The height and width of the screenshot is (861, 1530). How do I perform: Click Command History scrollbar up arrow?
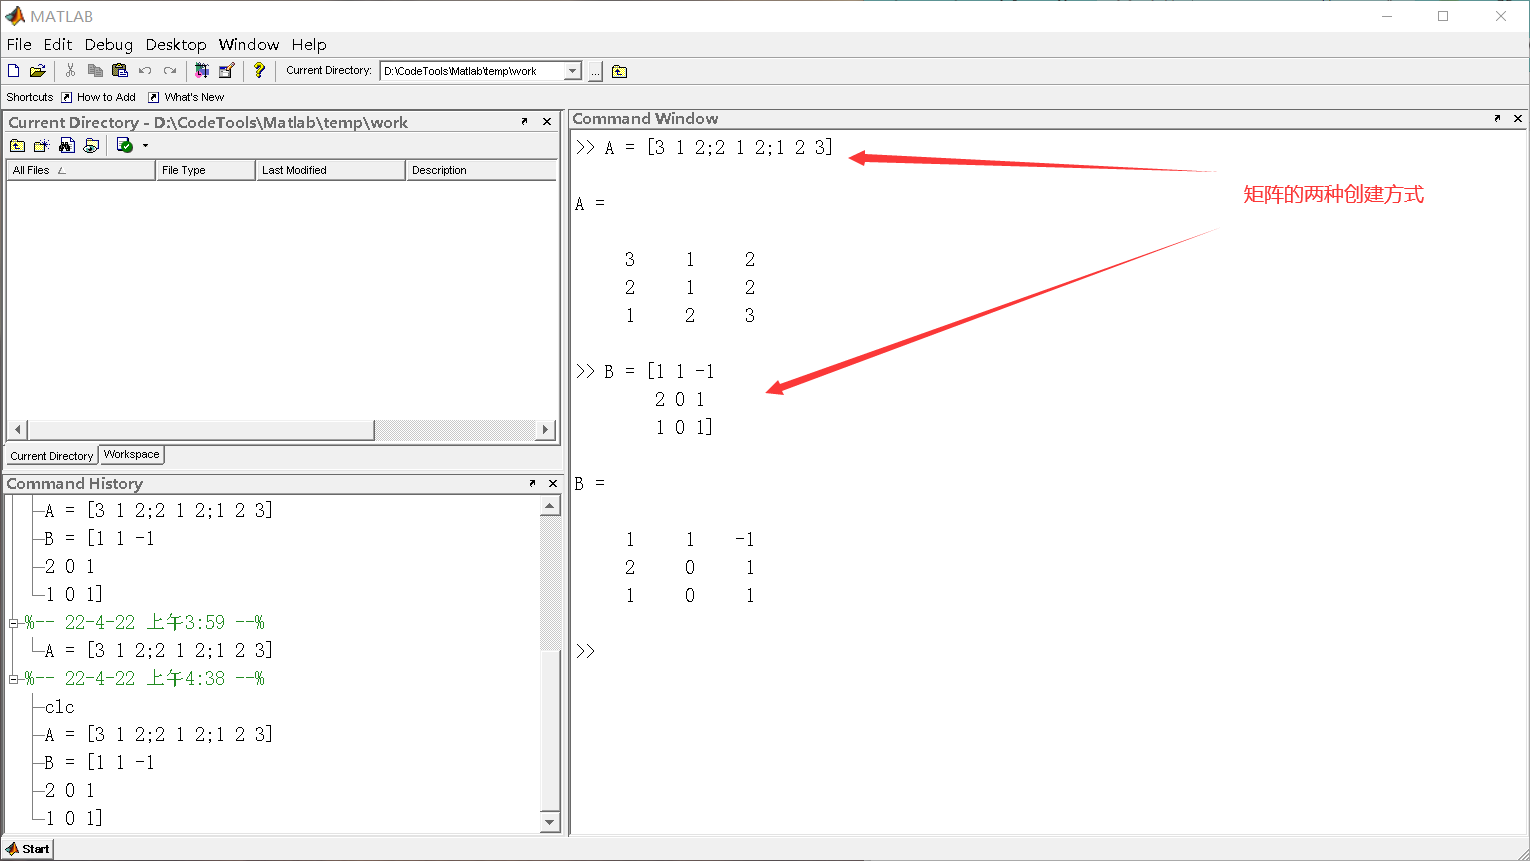click(x=550, y=506)
